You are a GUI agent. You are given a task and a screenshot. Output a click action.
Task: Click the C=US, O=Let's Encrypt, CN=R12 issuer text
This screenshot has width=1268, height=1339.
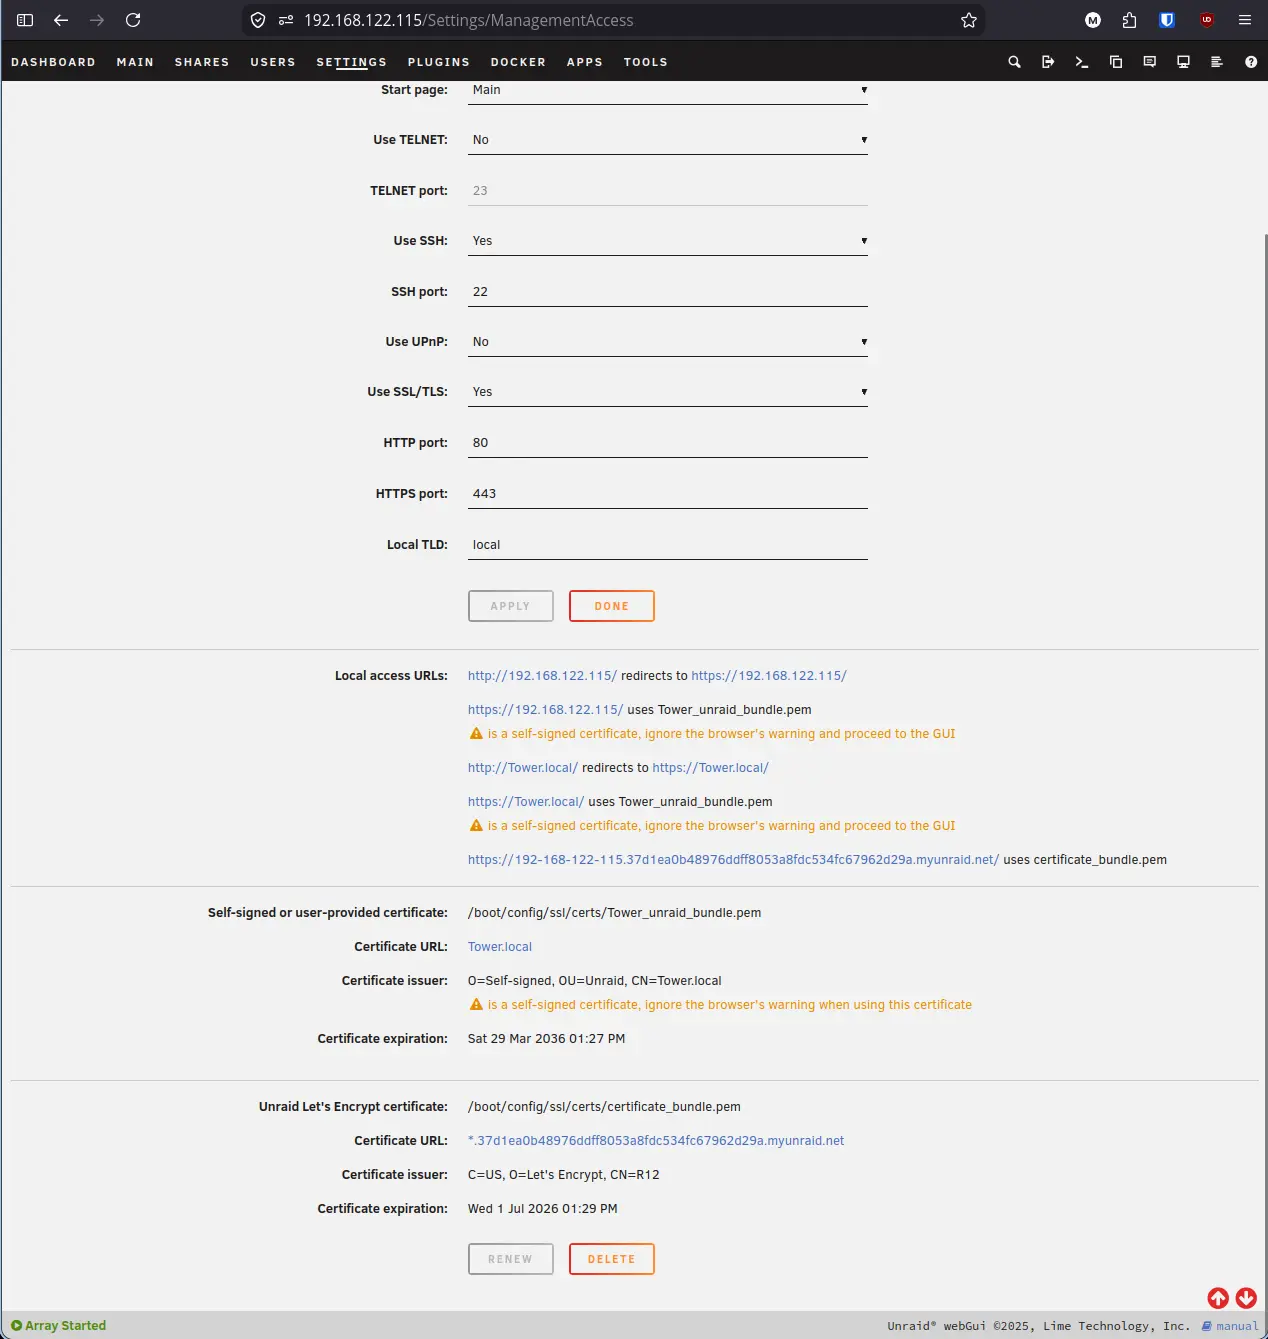click(x=564, y=1175)
